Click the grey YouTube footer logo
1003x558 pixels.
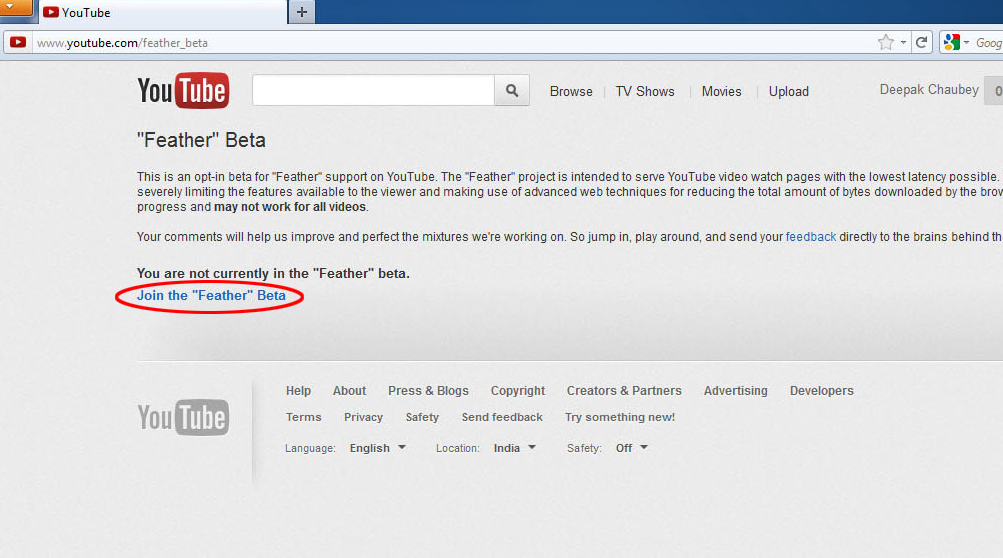point(183,417)
